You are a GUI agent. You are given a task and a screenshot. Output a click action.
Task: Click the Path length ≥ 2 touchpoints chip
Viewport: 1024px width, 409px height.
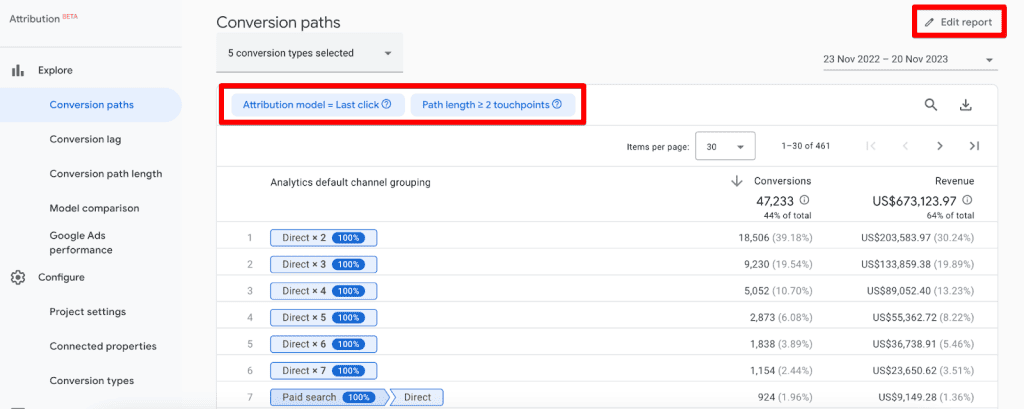pos(492,105)
